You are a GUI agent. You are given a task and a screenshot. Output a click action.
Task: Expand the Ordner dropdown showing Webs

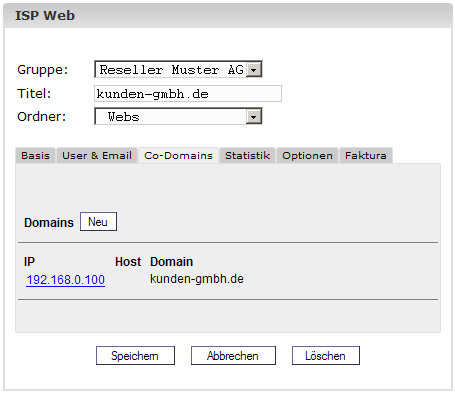pos(178,116)
